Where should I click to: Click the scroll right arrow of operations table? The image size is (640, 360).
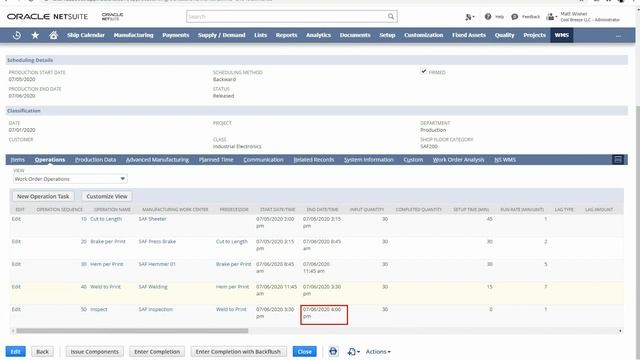click(620, 331)
